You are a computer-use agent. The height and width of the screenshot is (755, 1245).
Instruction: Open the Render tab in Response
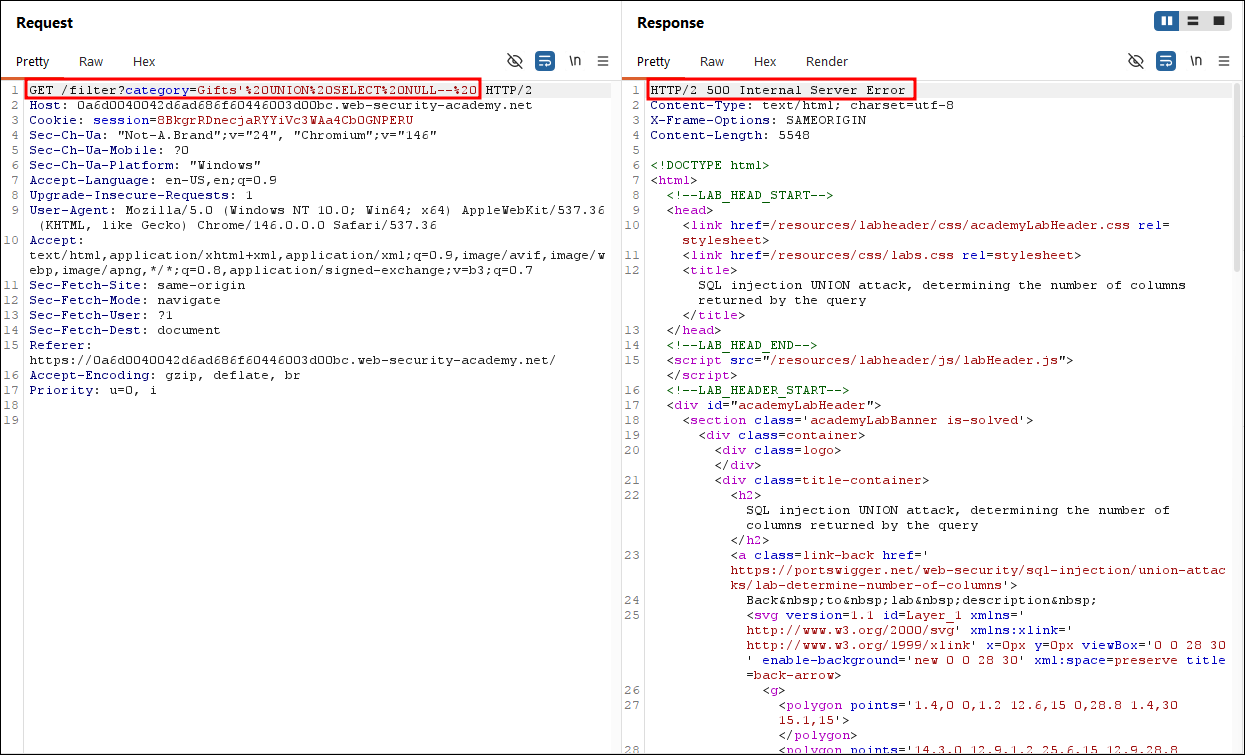coord(827,62)
